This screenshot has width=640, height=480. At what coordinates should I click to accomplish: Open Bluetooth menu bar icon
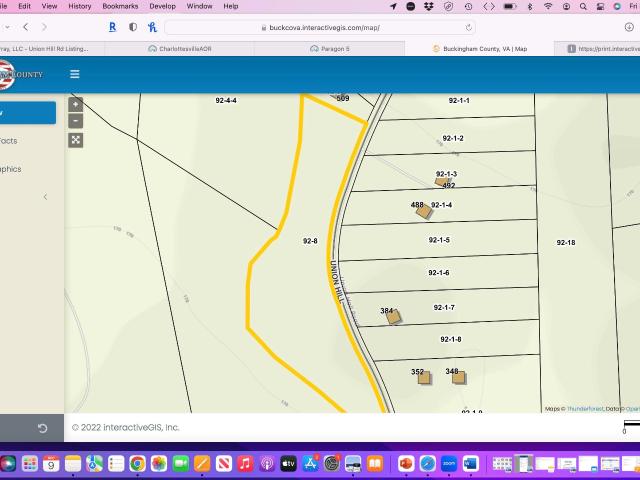point(530,6)
